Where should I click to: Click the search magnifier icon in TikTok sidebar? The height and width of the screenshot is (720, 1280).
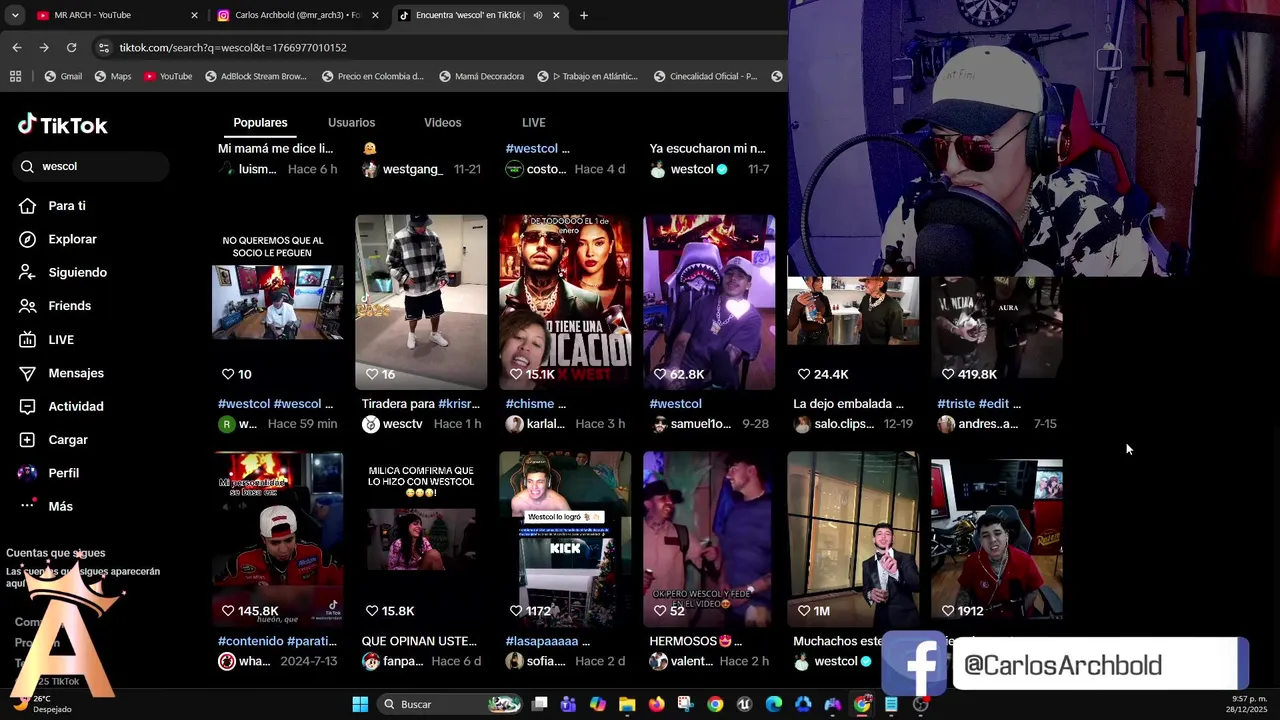coord(27,166)
